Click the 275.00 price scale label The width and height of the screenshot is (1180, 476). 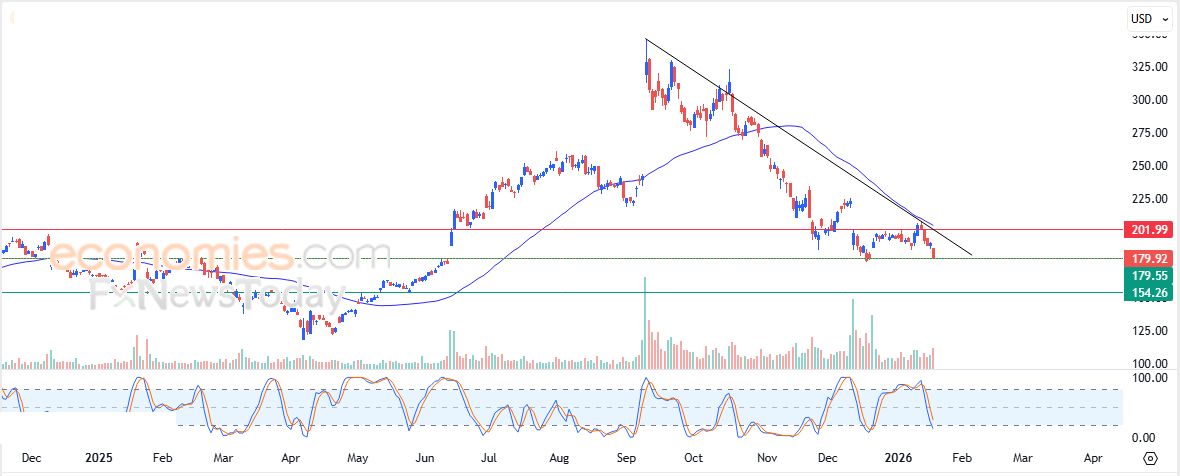1148,133
